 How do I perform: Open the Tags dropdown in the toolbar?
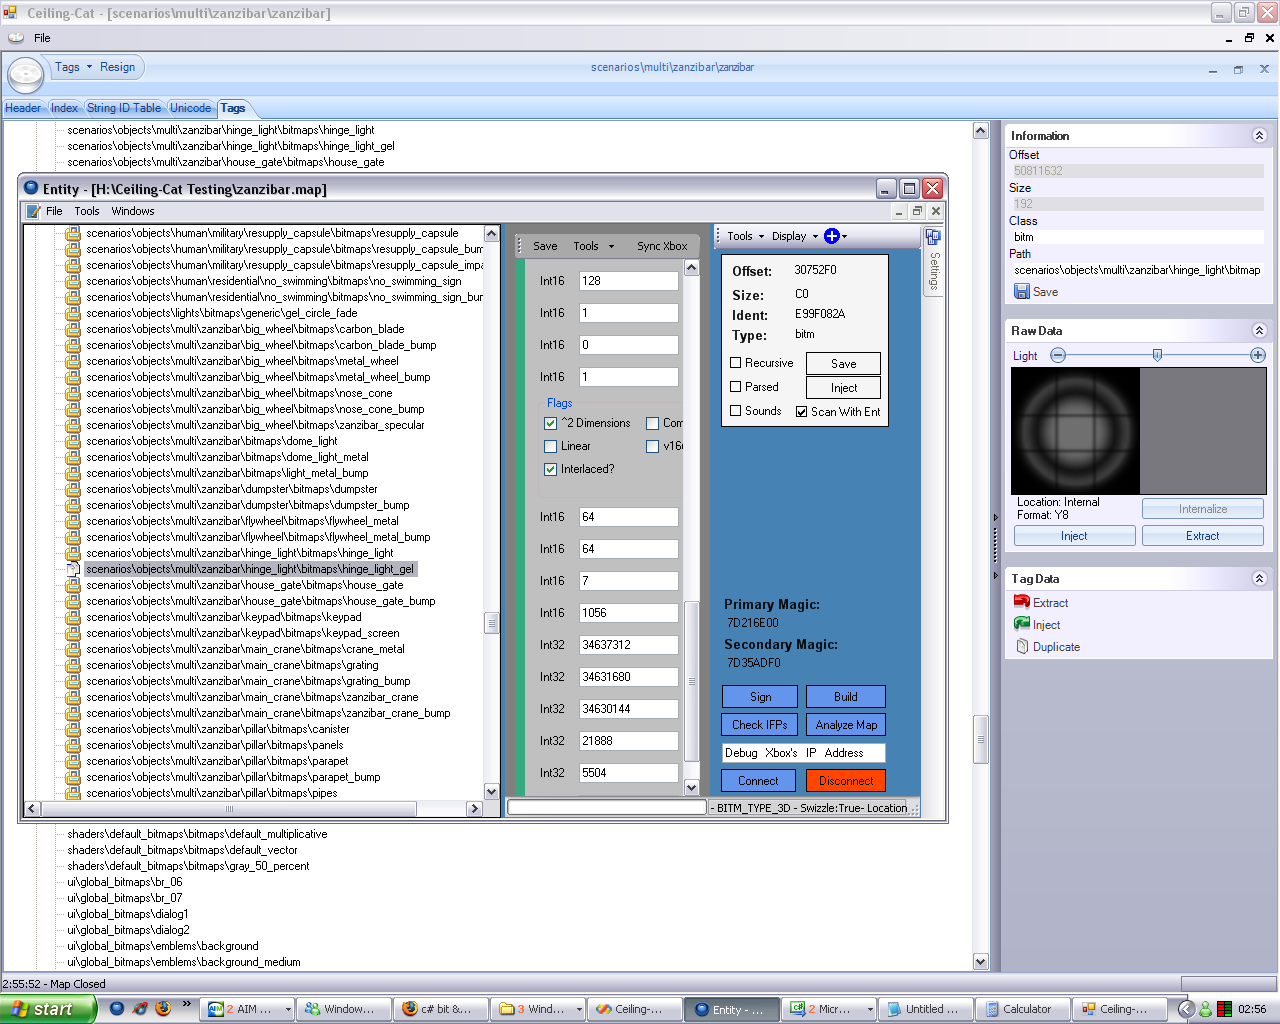(73, 67)
